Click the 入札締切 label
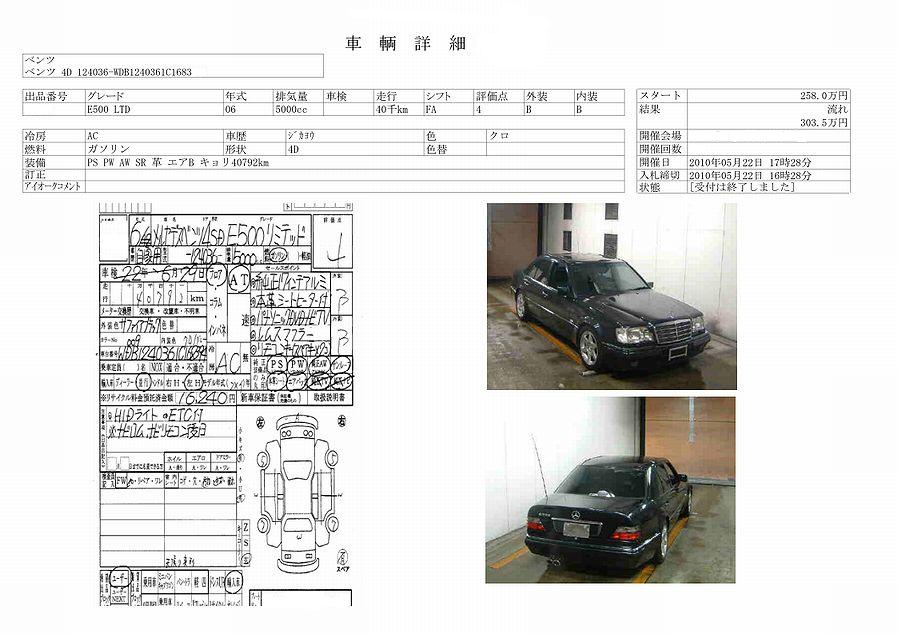The height and width of the screenshot is (634, 898). (660, 175)
